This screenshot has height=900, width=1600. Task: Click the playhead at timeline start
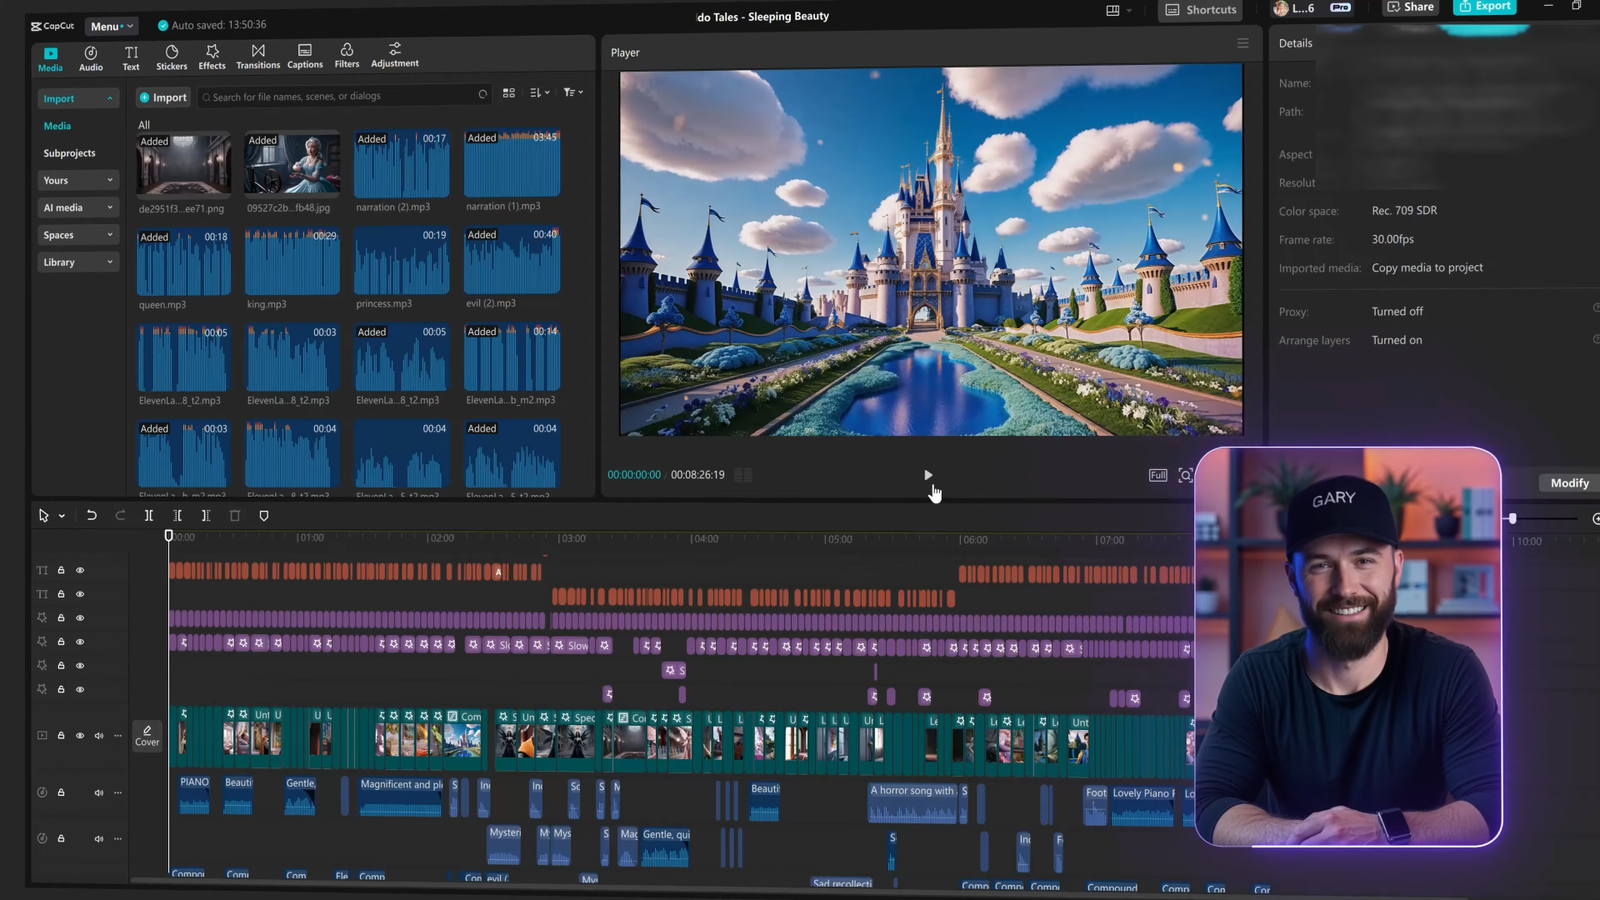click(x=169, y=536)
